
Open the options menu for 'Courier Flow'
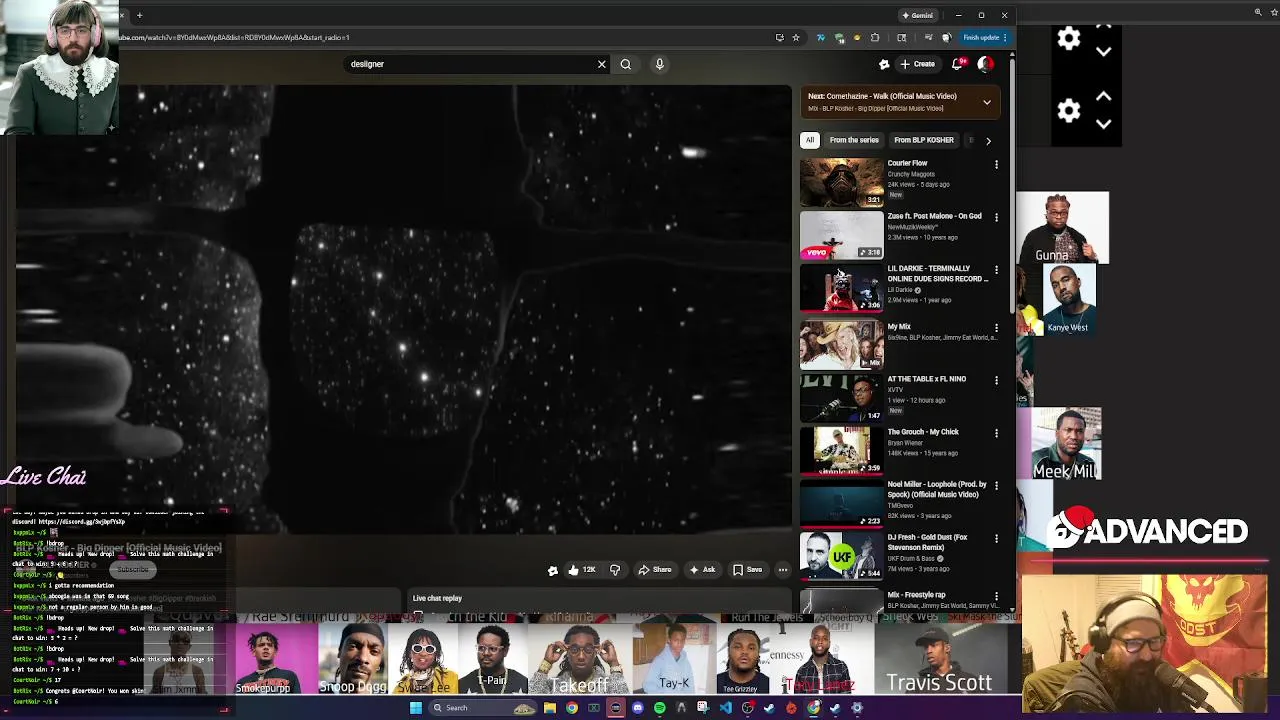[996, 164]
